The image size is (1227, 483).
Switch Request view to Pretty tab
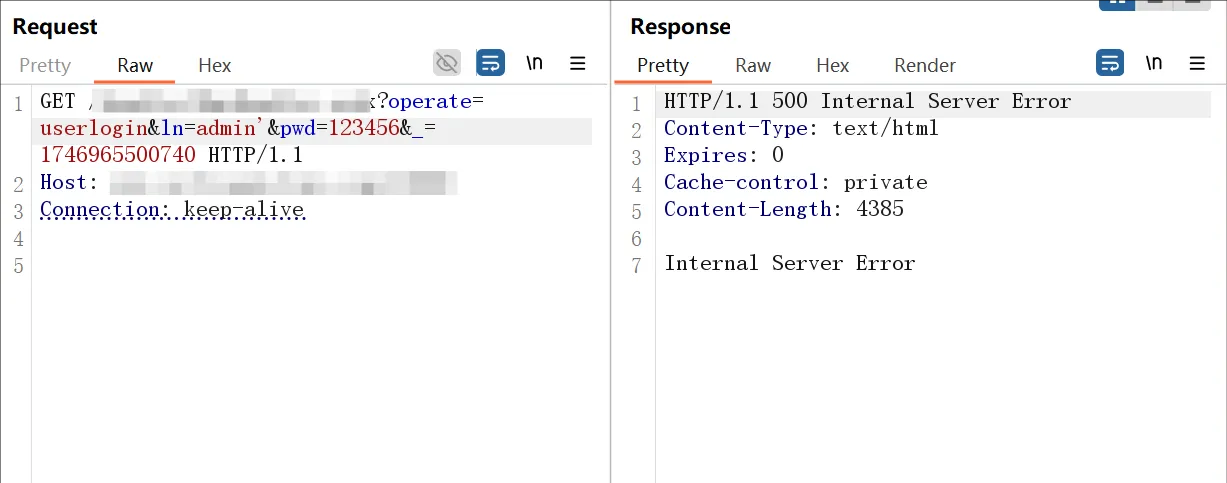[45, 66]
